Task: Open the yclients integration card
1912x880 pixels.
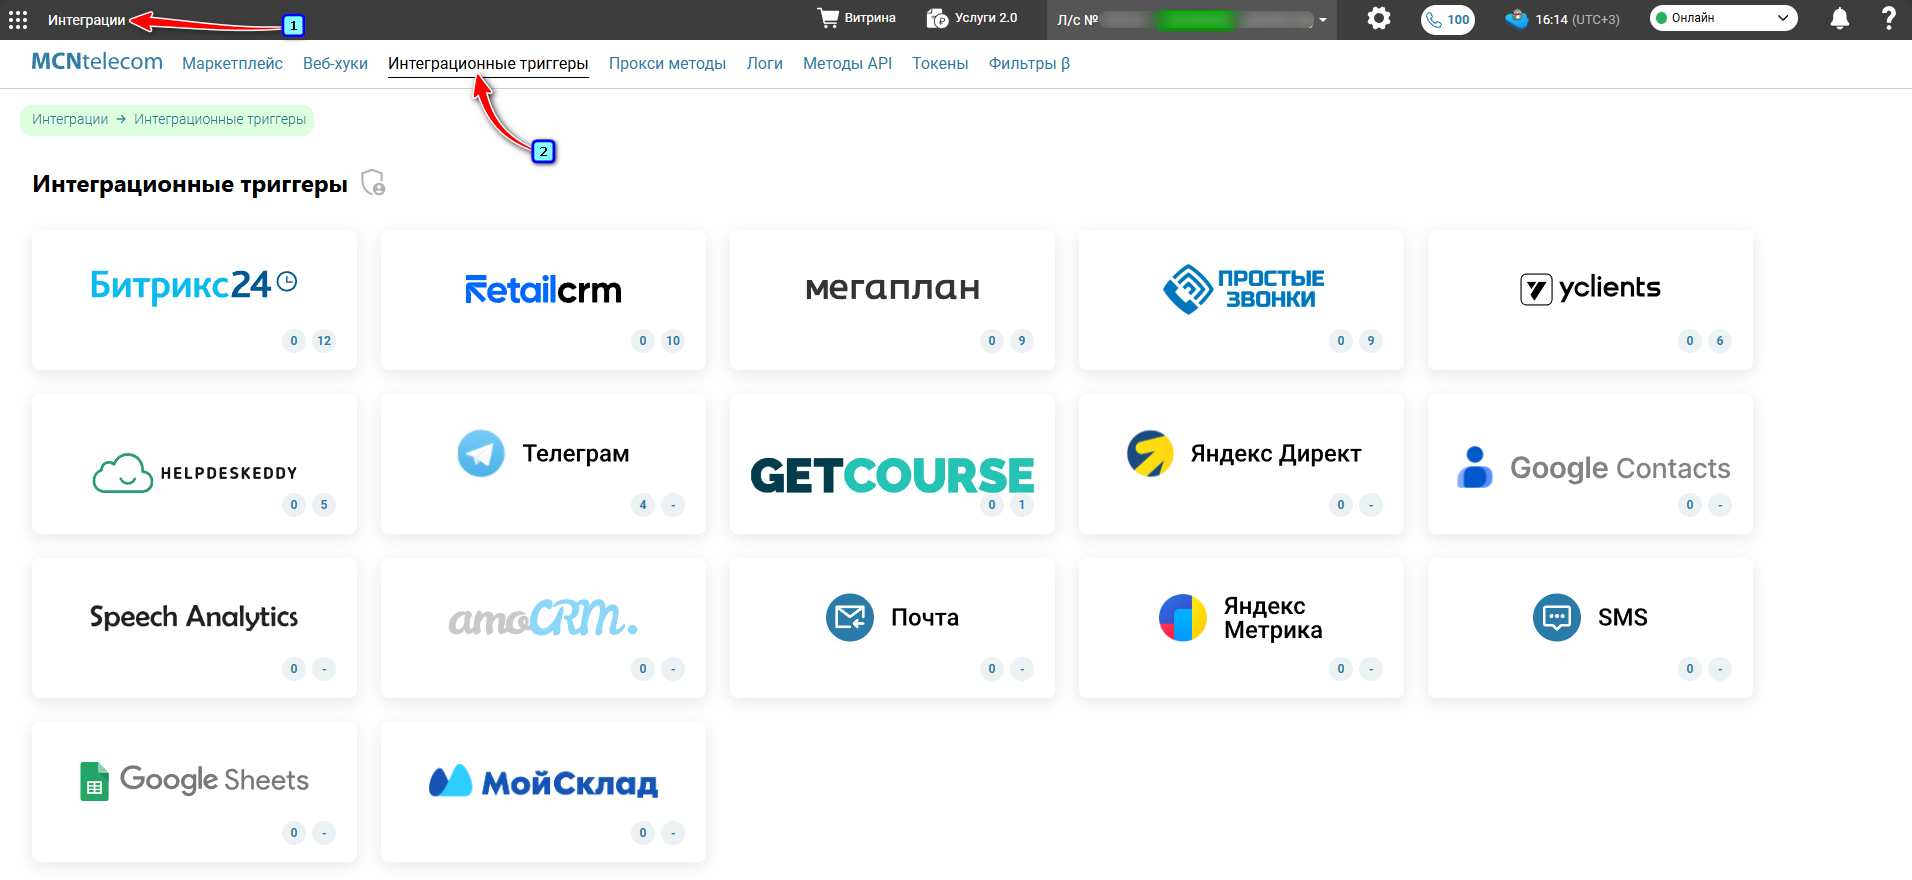Action: pyautogui.click(x=1590, y=300)
